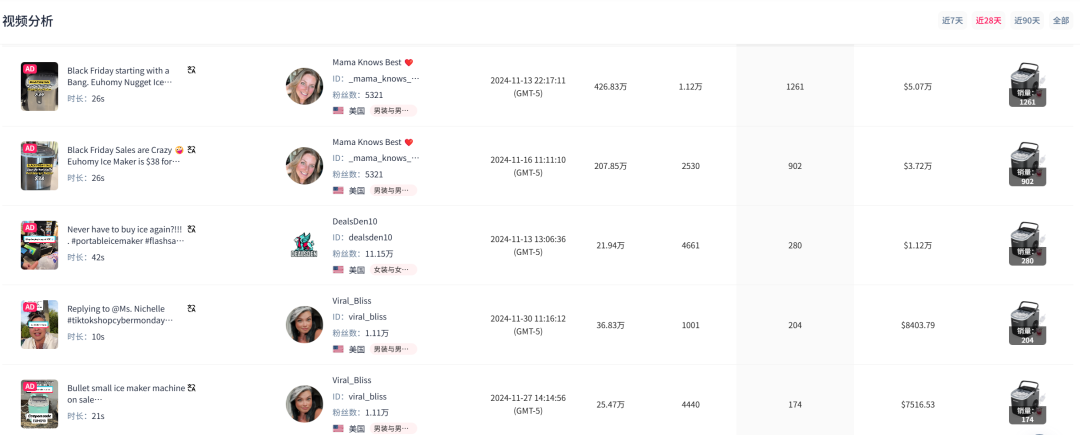Viewport: 1080px width, 435px height.
Task: Show data for 近90天
Action: pyautogui.click(x=1026, y=20)
